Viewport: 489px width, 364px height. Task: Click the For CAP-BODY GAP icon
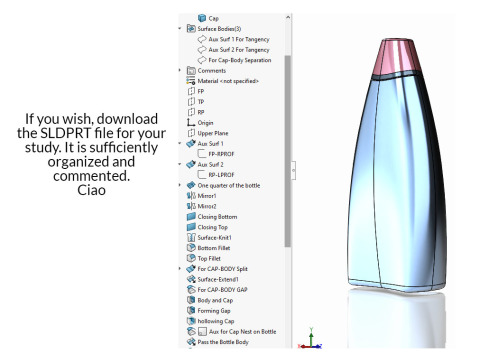pyautogui.click(x=191, y=289)
